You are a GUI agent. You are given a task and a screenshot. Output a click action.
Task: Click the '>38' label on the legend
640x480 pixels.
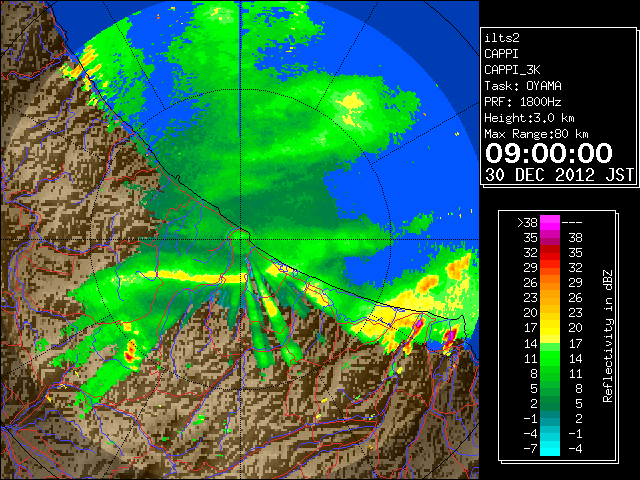point(527,223)
